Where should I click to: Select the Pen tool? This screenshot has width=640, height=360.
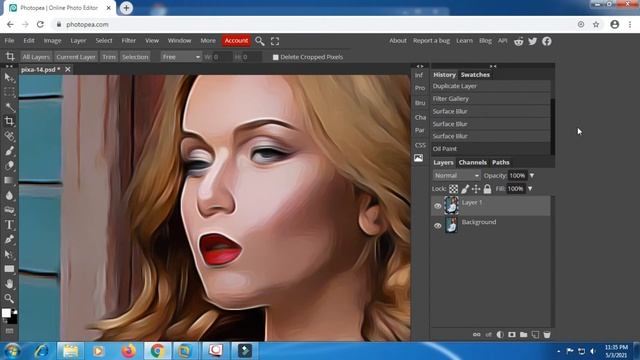pyautogui.click(x=9, y=239)
